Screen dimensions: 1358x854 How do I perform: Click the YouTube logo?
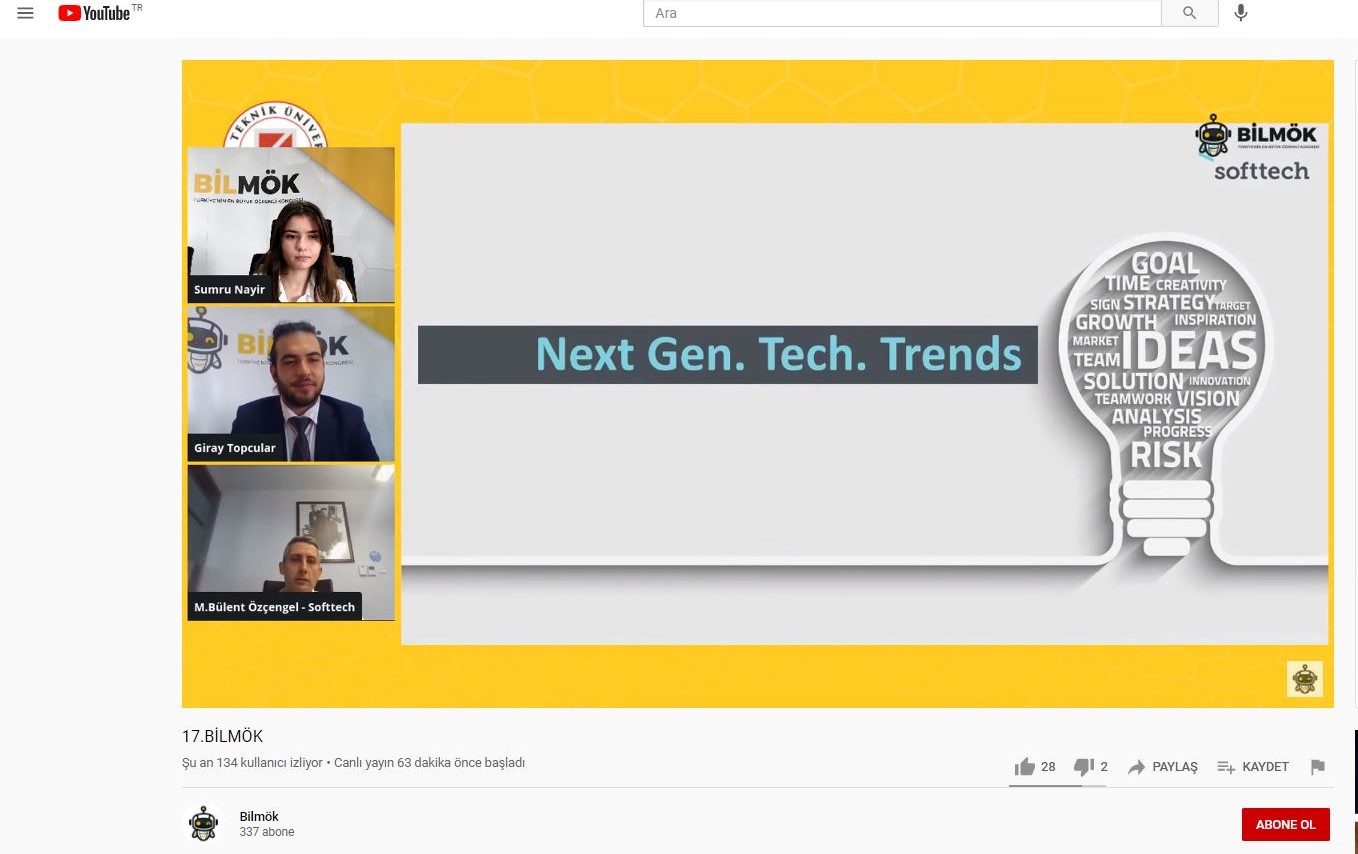[x=97, y=13]
